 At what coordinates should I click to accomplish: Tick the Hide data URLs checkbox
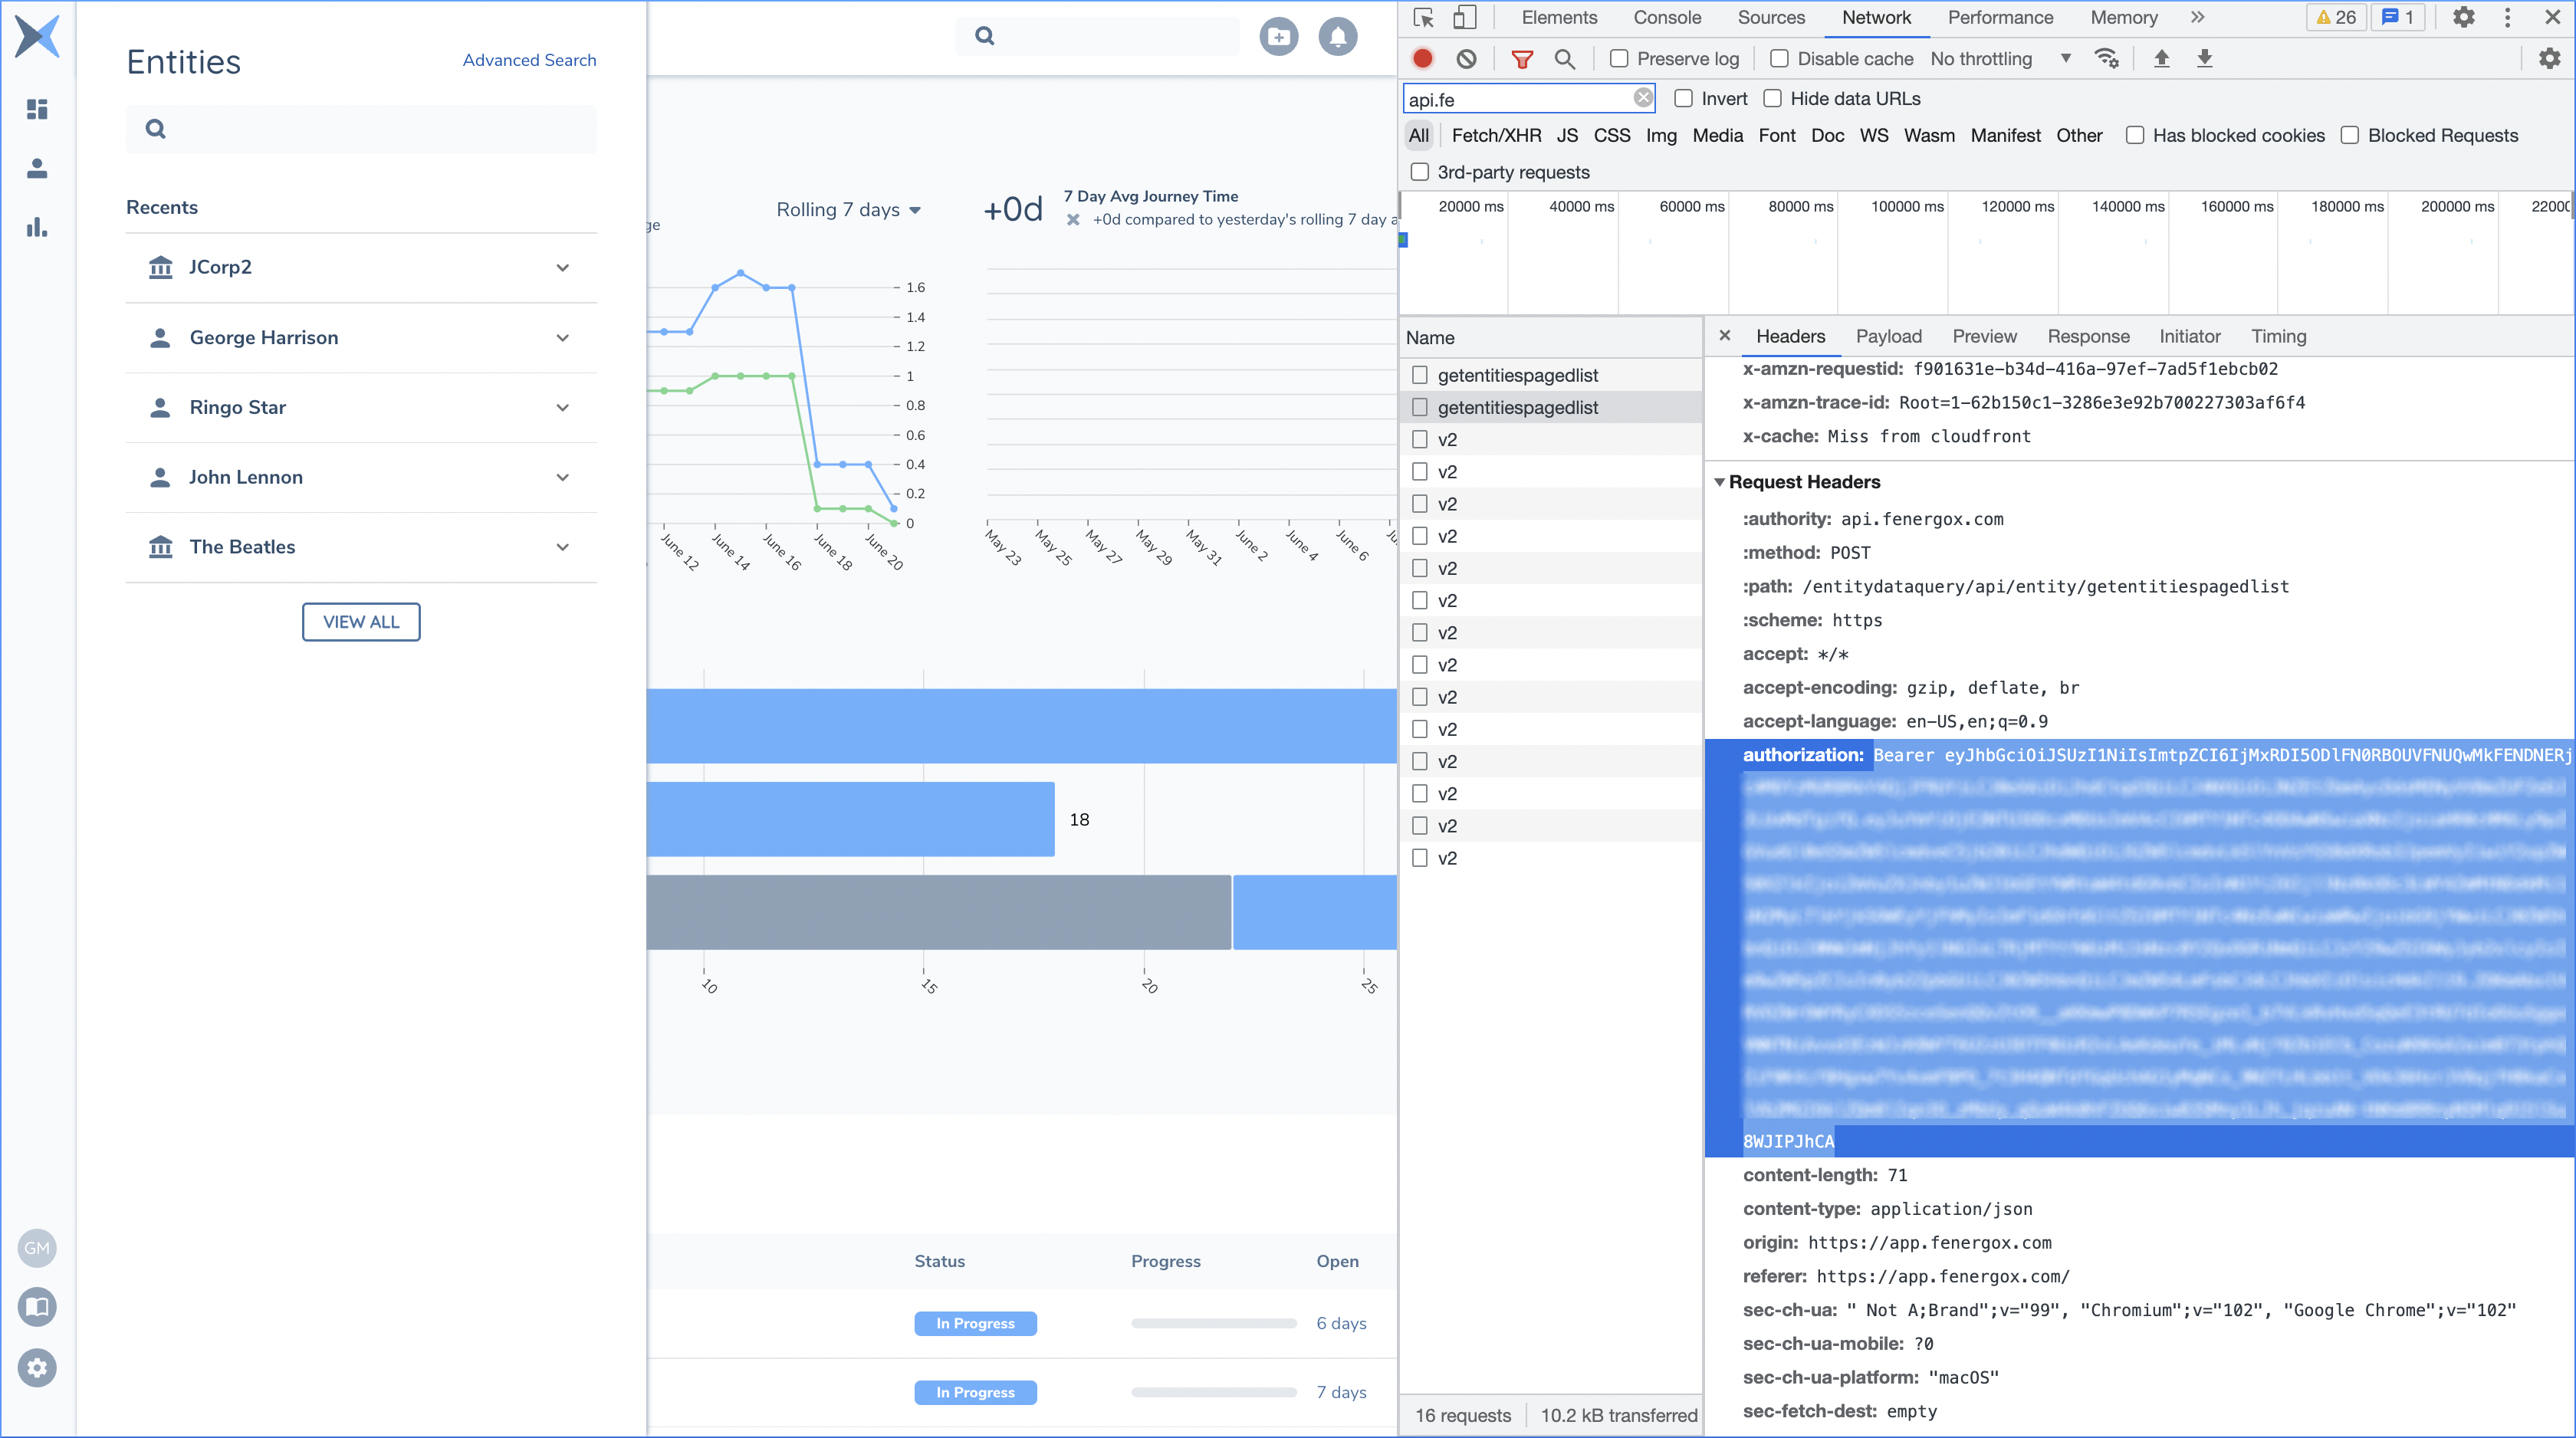(x=1772, y=98)
